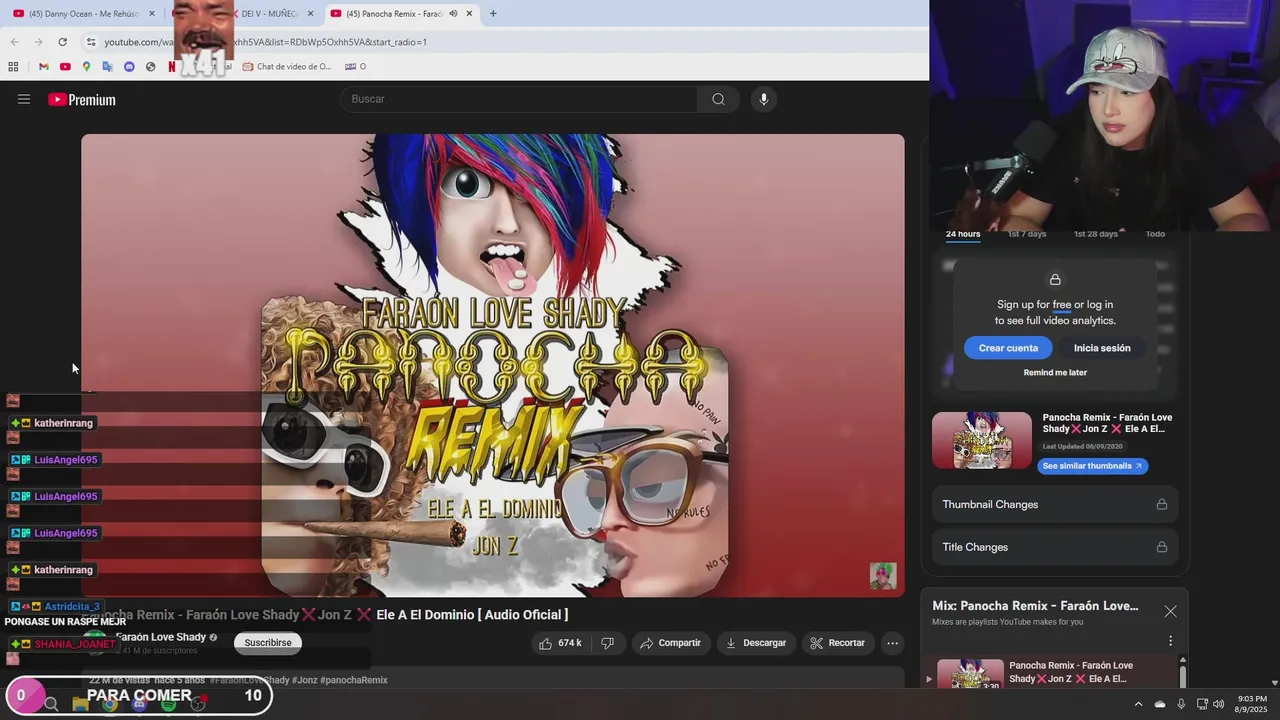The width and height of the screenshot is (1280, 720).
Task: Open YouTube bookmark icon
Action: (65, 67)
